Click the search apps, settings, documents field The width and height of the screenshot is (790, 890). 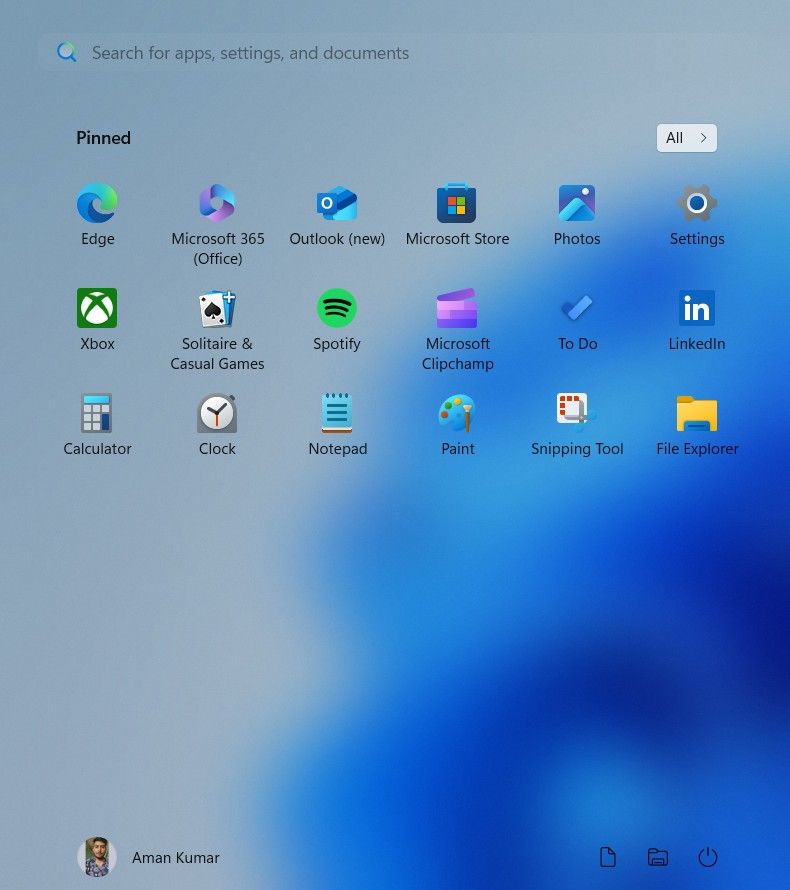click(x=397, y=53)
